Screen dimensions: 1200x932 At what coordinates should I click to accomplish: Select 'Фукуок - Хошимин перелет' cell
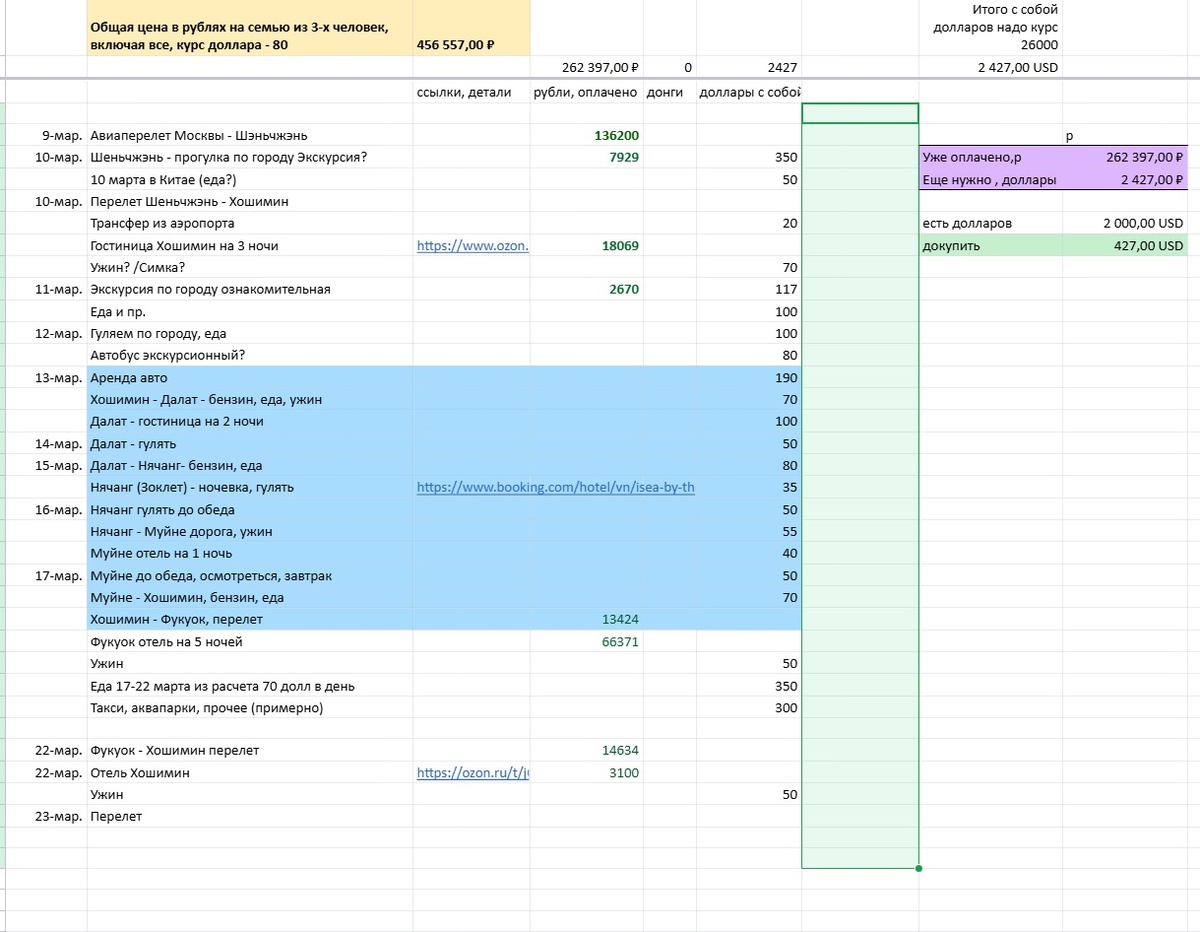point(250,751)
